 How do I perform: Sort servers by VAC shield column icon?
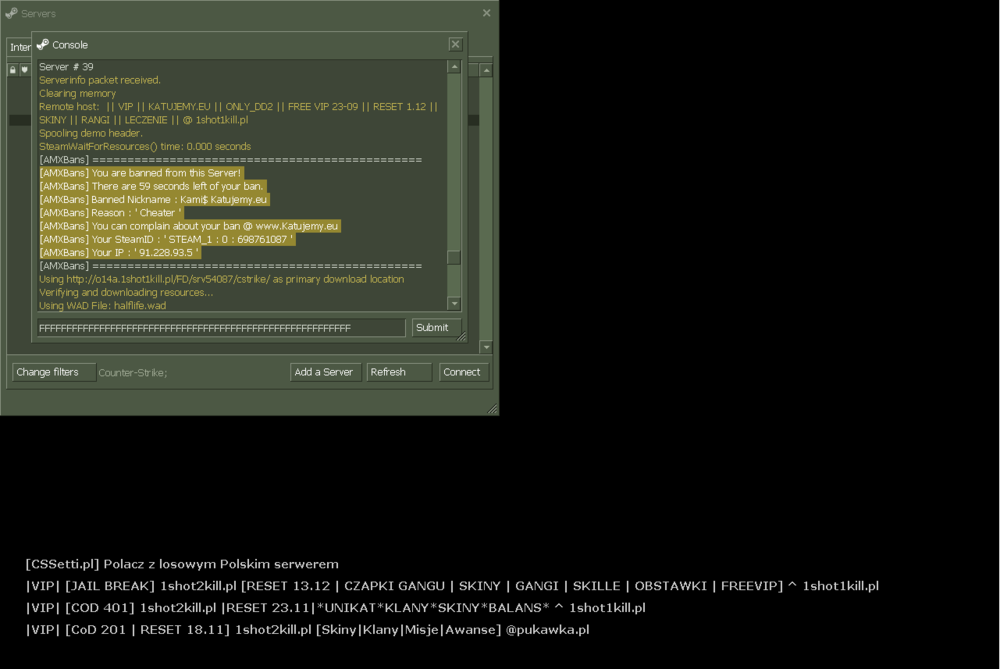coord(25,70)
